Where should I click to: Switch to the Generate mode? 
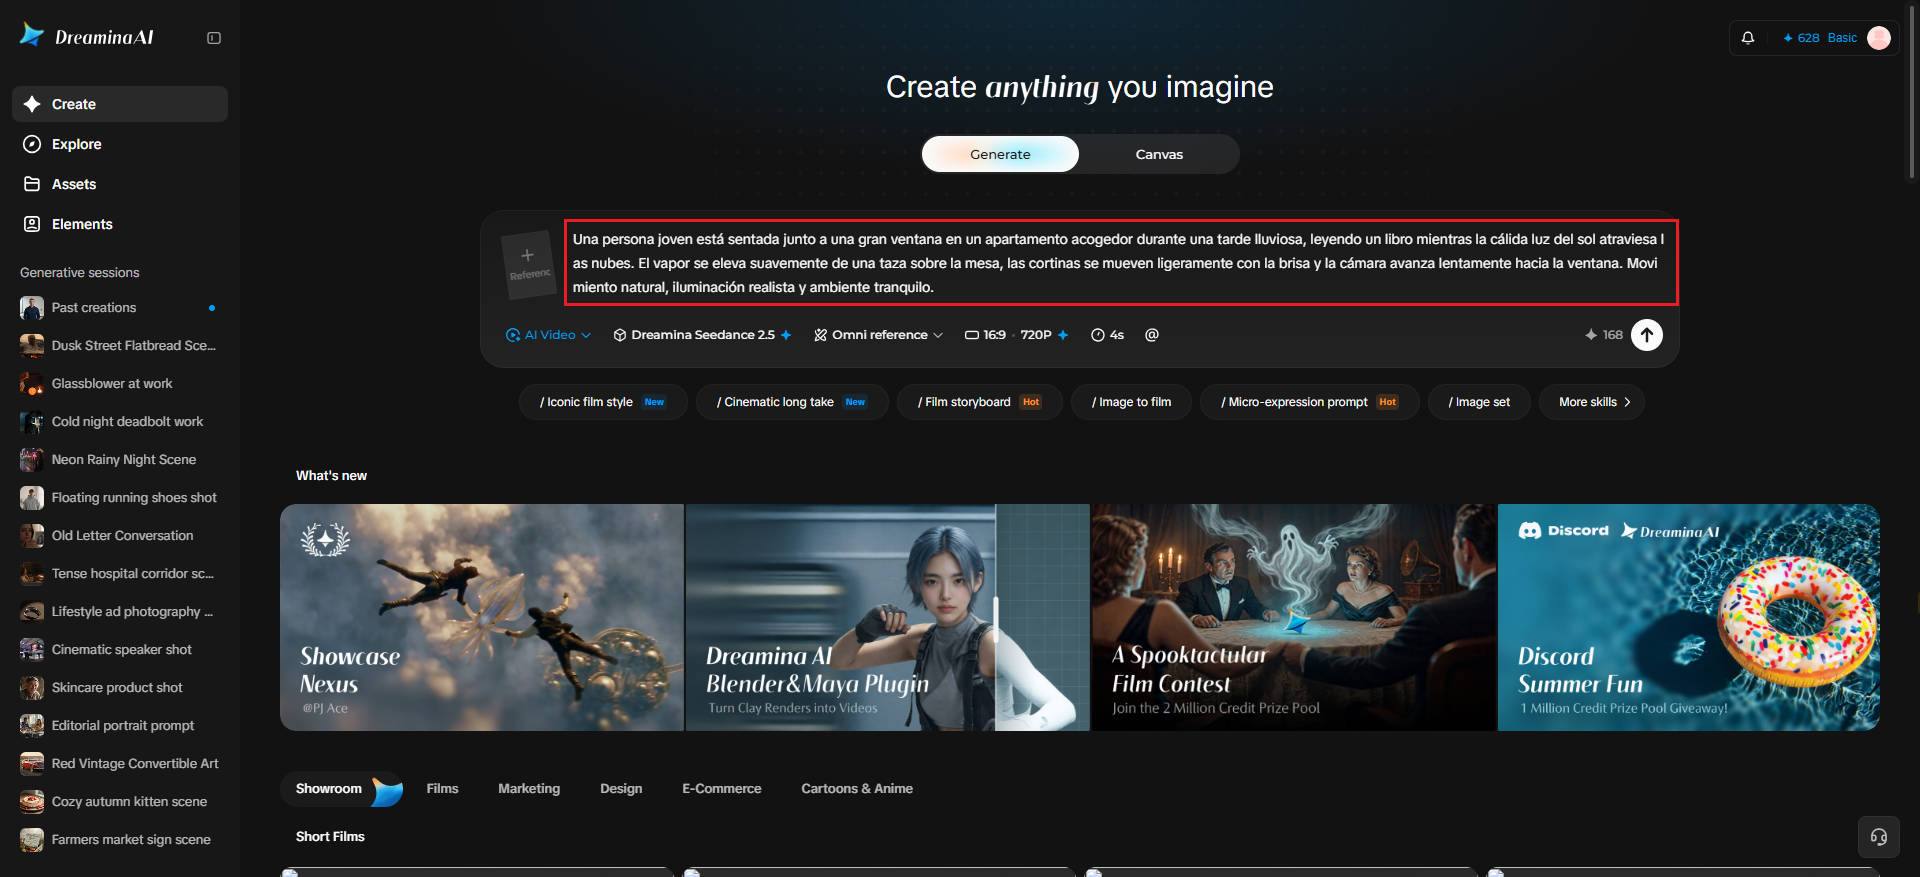pyautogui.click(x=1000, y=154)
